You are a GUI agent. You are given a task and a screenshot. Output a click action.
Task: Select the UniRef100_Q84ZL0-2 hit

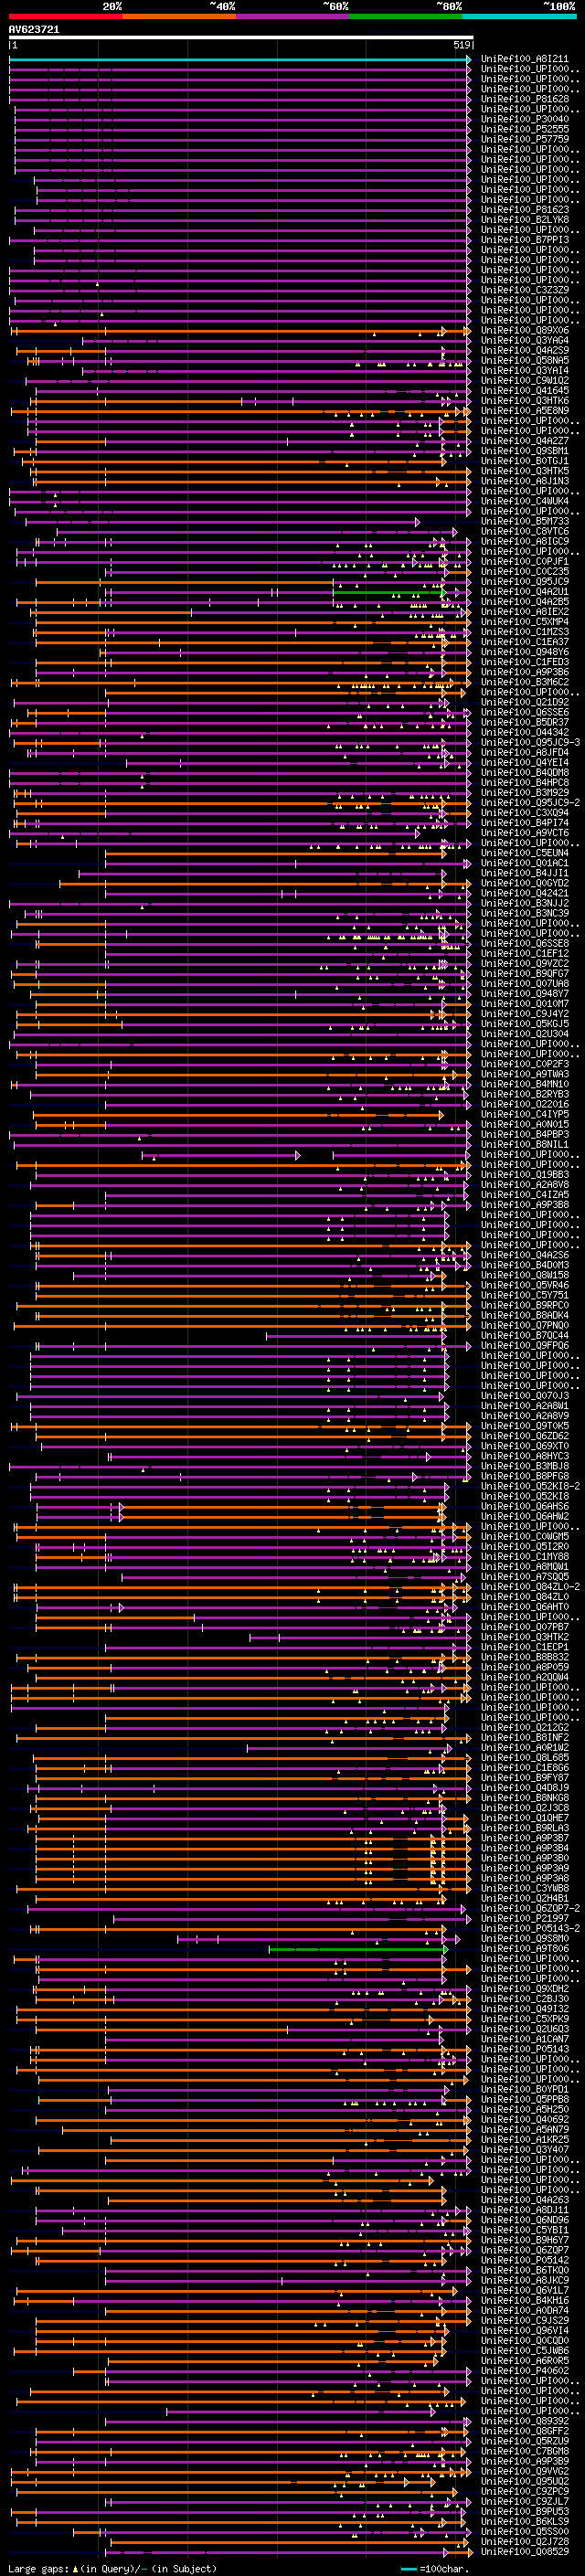coord(531,1586)
